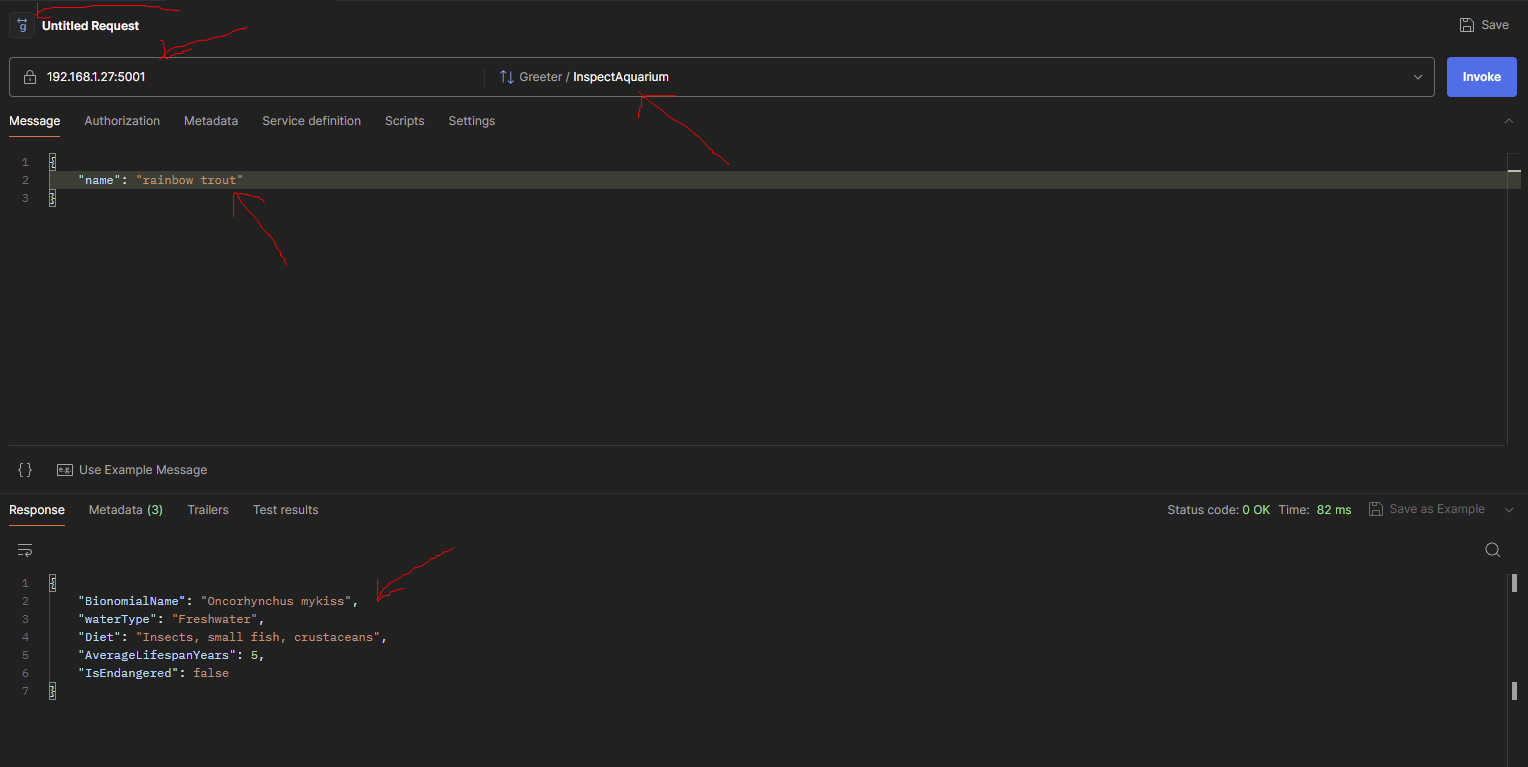The height and width of the screenshot is (767, 1528).
Task: Open the Test results tab
Action: (285, 510)
